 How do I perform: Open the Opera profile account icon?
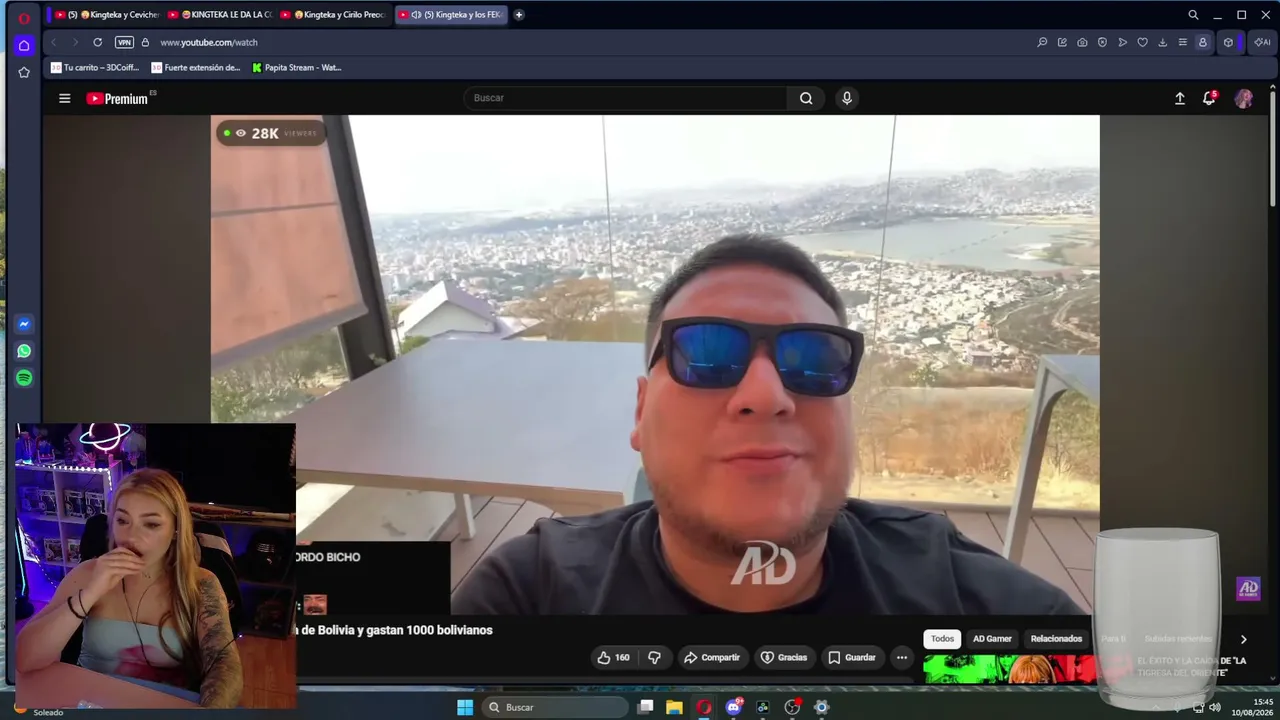1203,42
